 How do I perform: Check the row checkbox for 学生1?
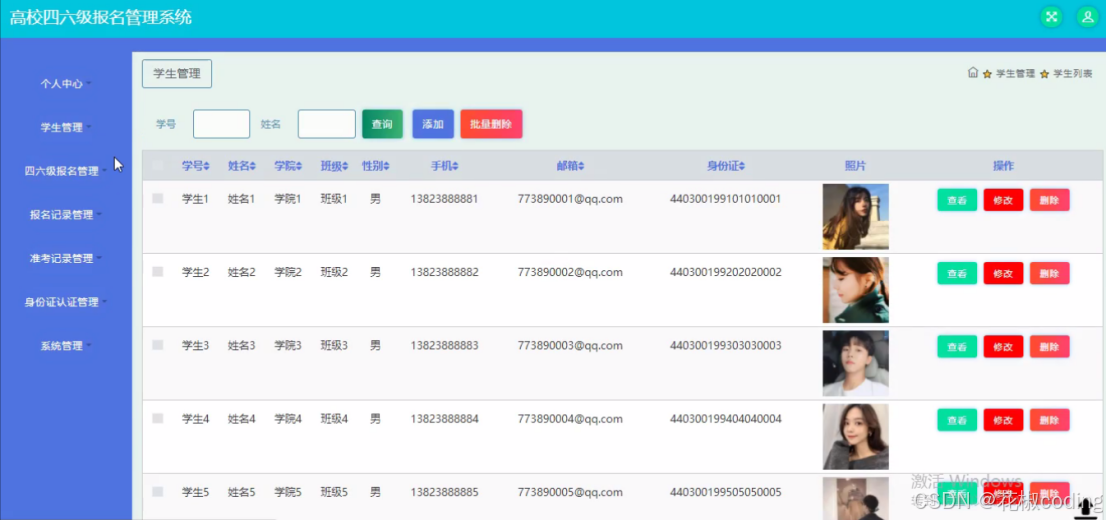pos(157,199)
